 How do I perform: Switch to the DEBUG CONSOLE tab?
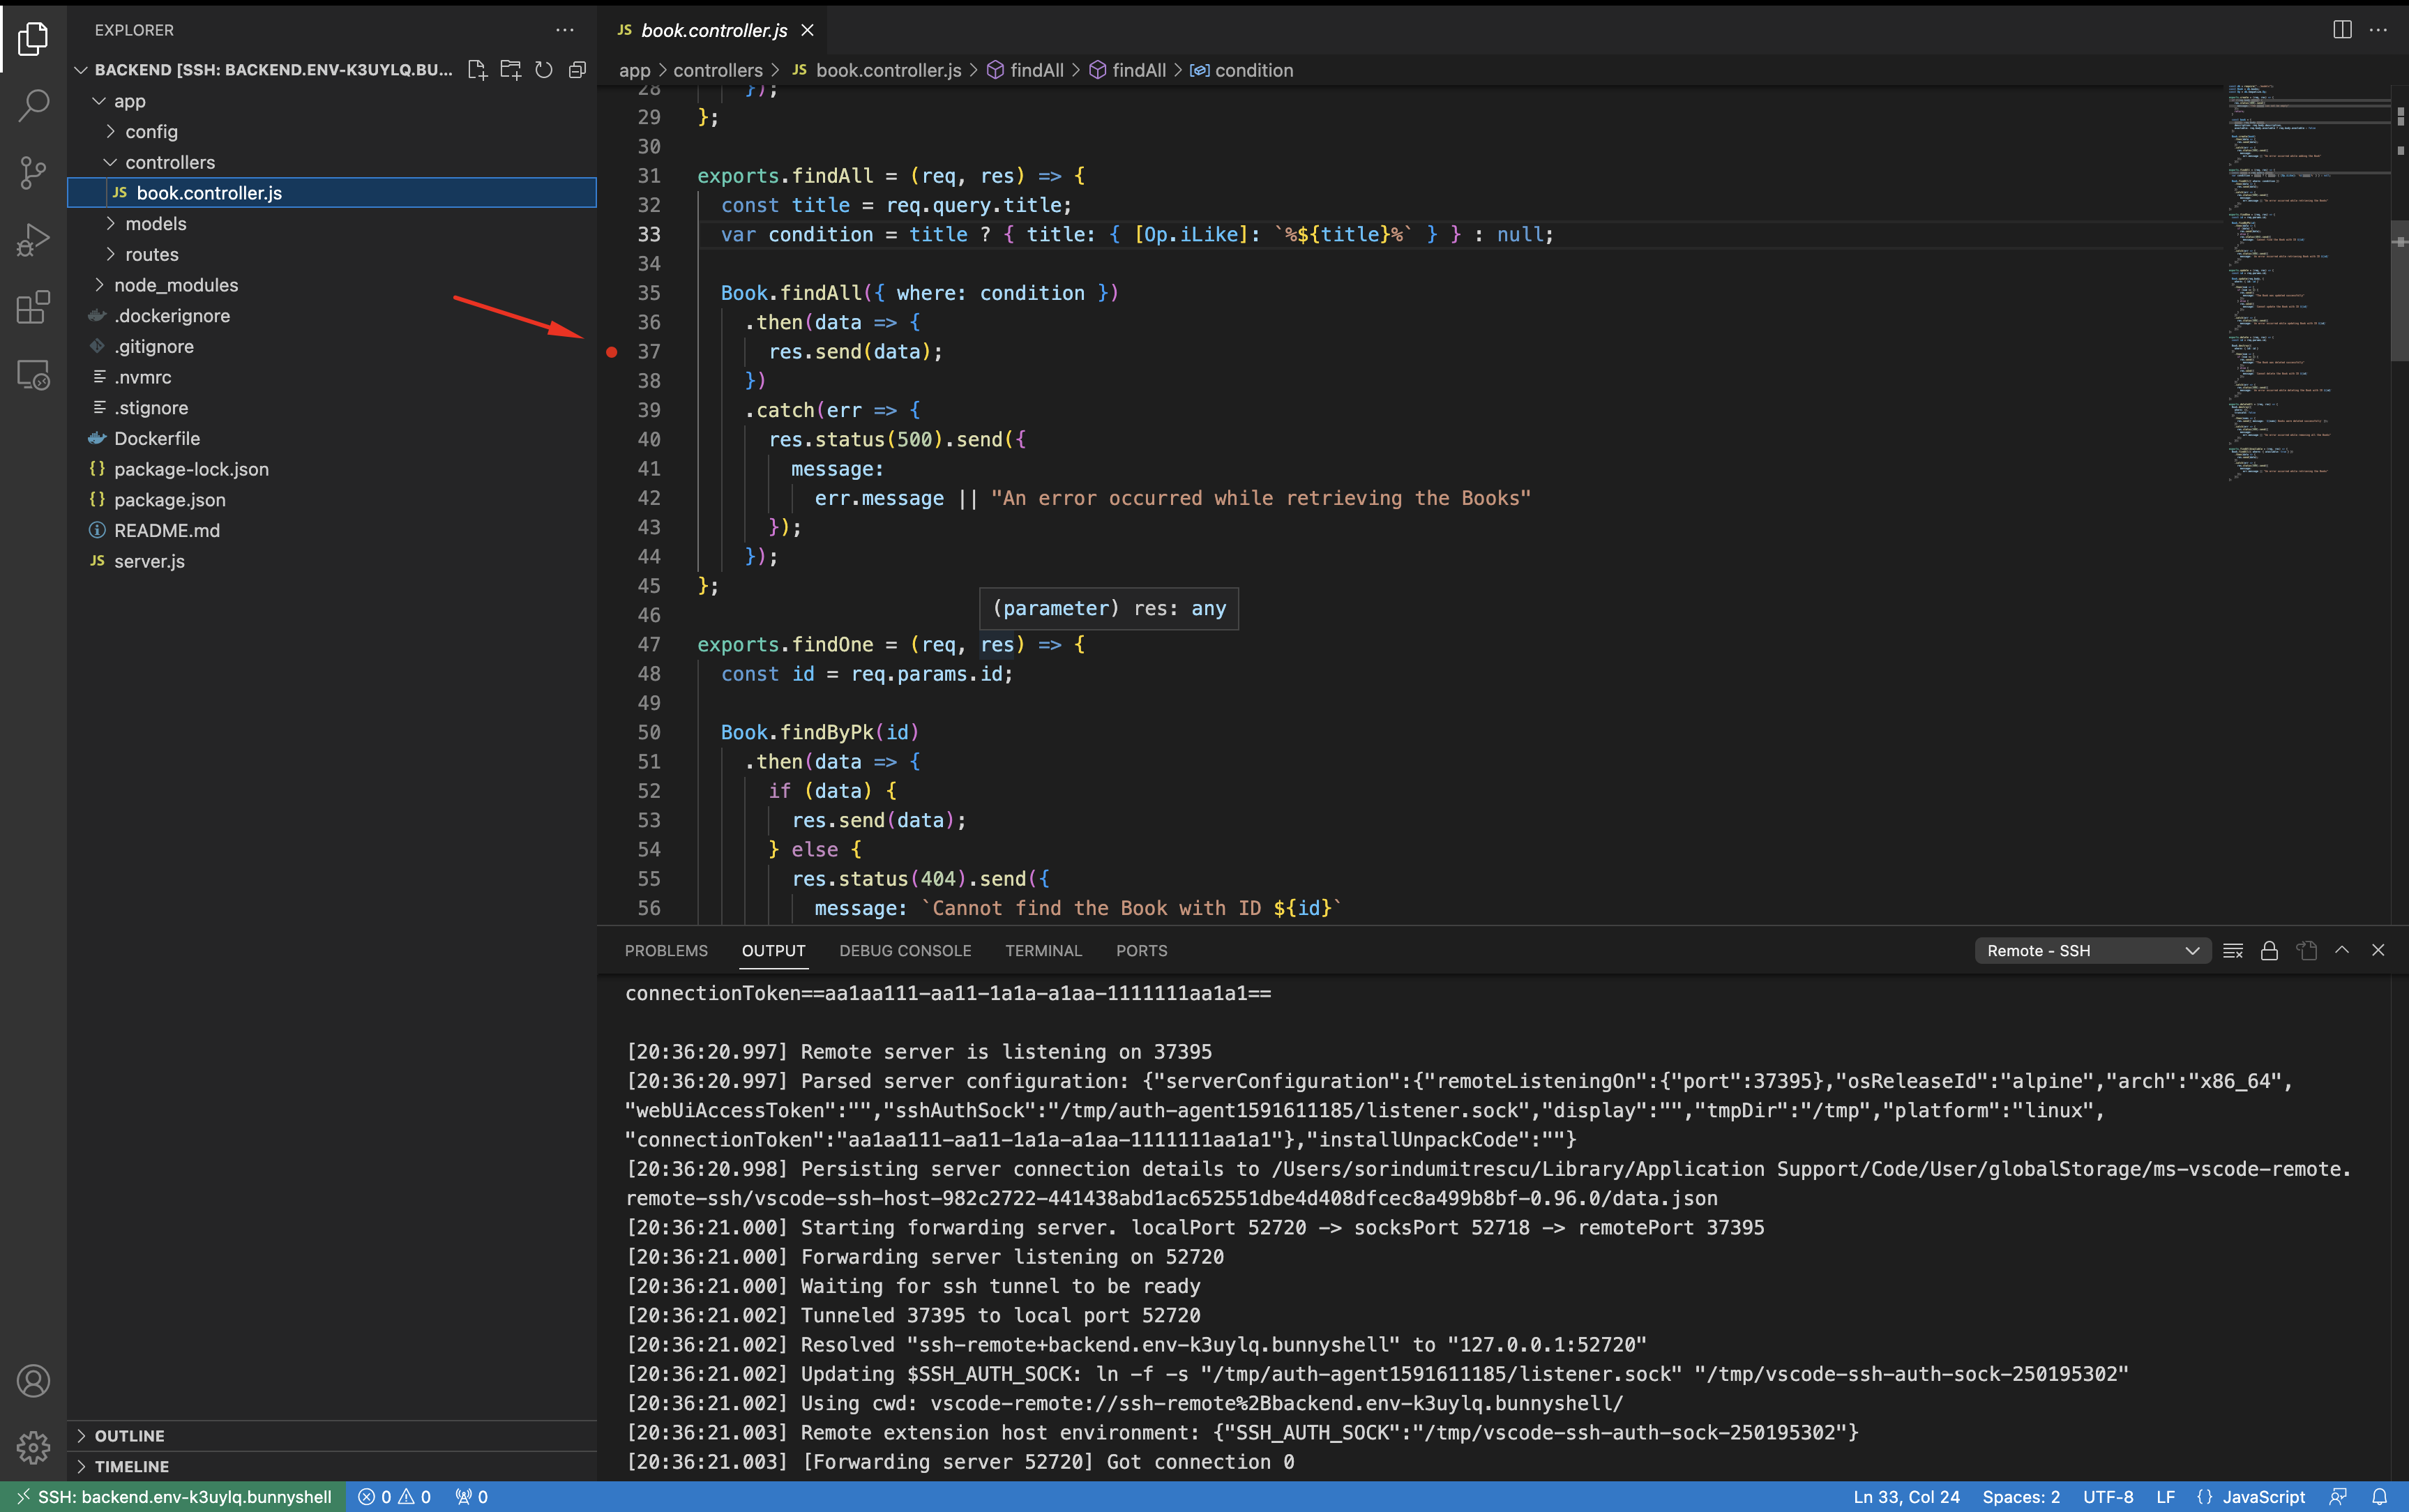[x=905, y=951]
